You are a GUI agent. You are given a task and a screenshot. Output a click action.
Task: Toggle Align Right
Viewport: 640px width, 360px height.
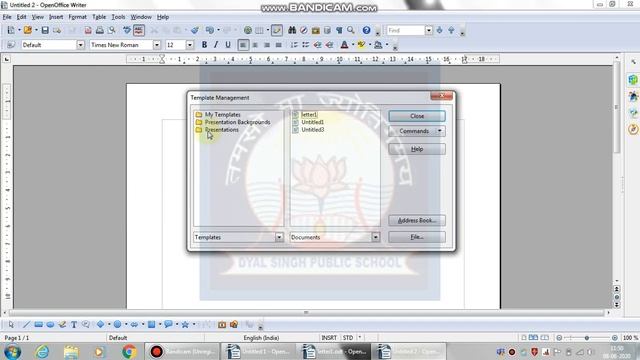click(x=267, y=45)
